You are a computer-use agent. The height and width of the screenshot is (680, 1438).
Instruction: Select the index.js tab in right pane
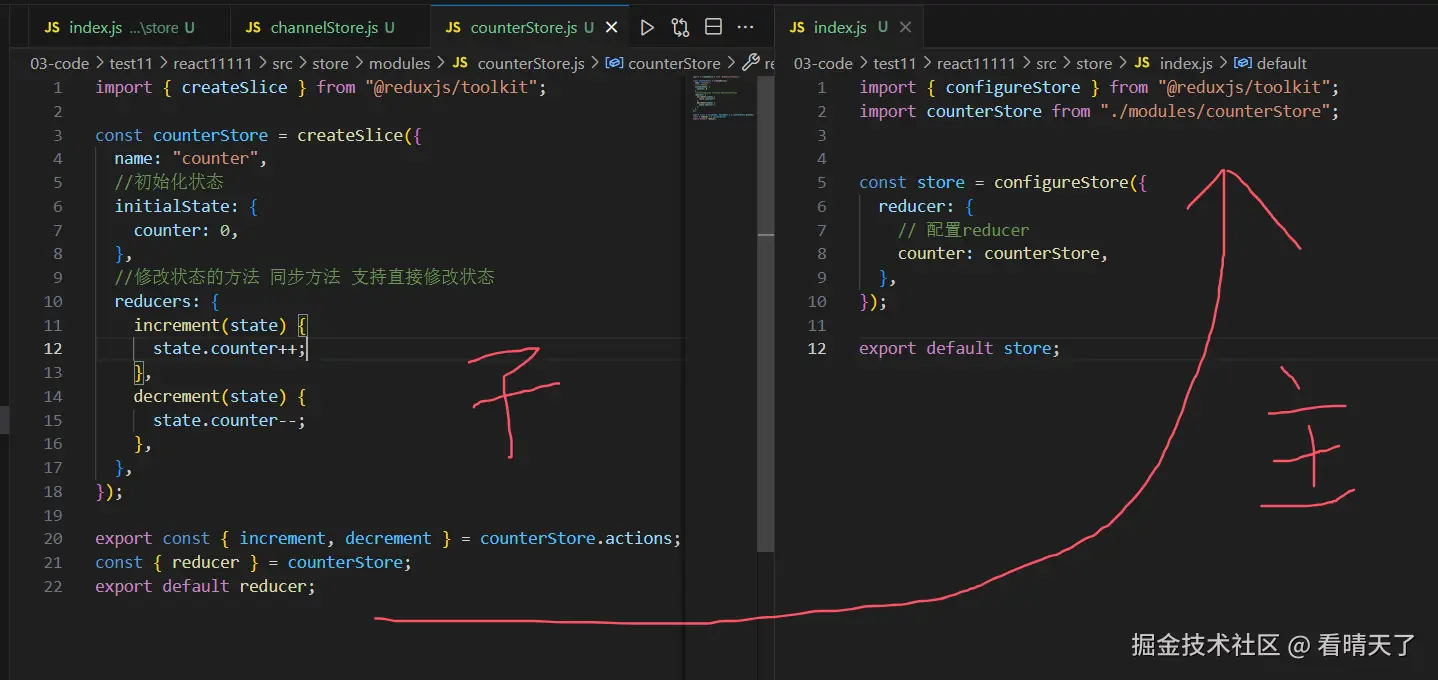pyautogui.click(x=850, y=27)
